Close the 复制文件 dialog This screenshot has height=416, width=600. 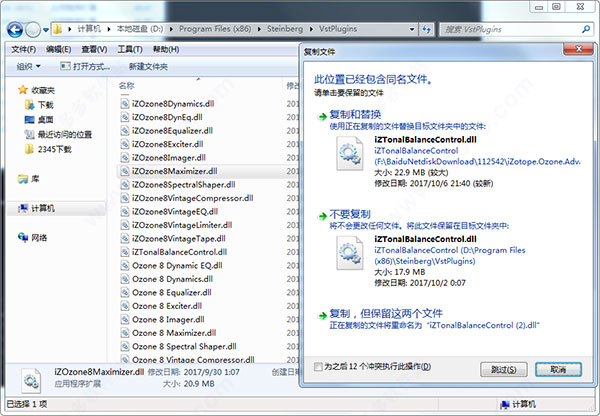579,49
